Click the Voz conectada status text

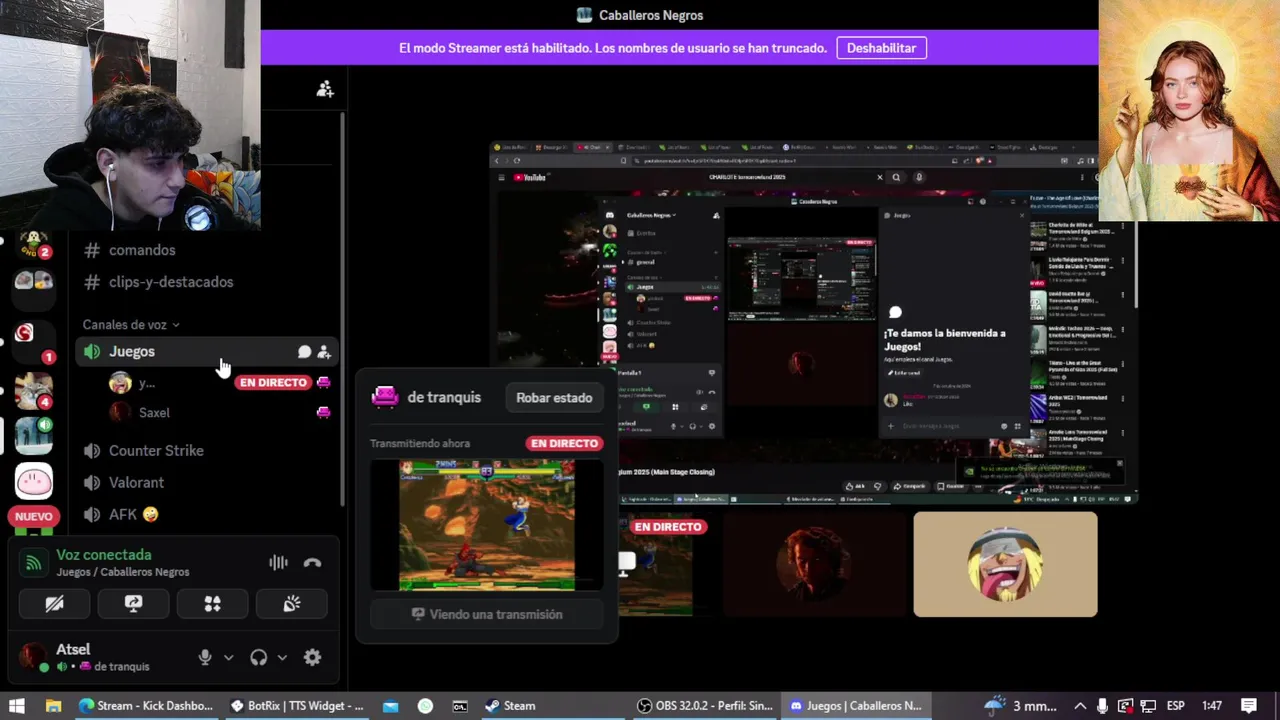click(x=104, y=555)
